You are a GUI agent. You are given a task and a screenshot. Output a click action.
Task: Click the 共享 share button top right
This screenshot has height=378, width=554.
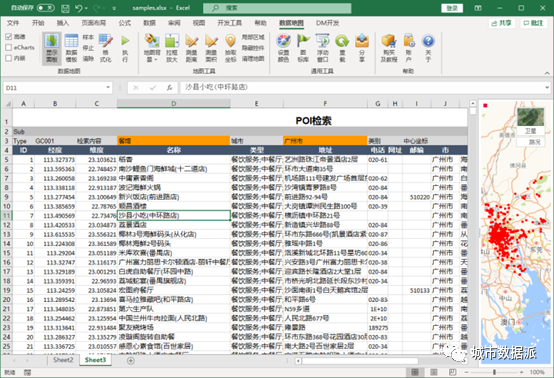pyautogui.click(x=502, y=23)
